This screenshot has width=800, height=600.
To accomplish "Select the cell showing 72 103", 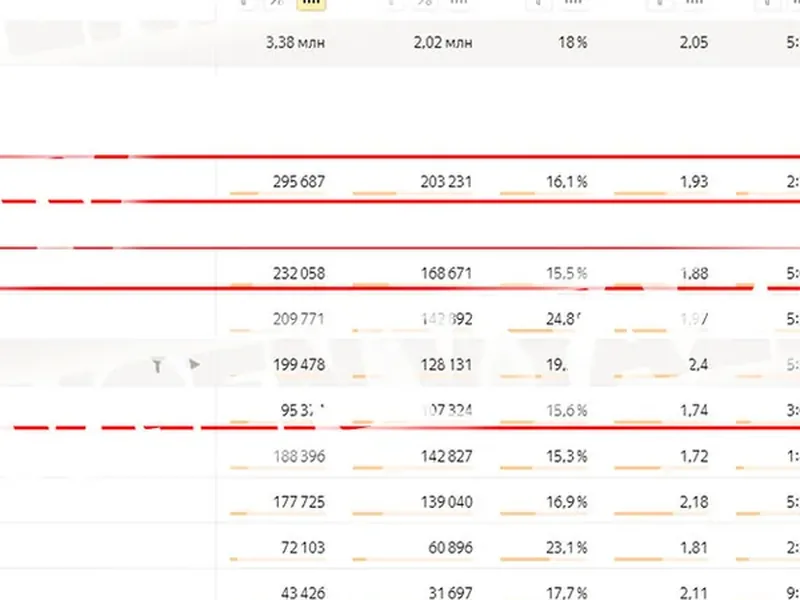I will (x=303, y=547).
